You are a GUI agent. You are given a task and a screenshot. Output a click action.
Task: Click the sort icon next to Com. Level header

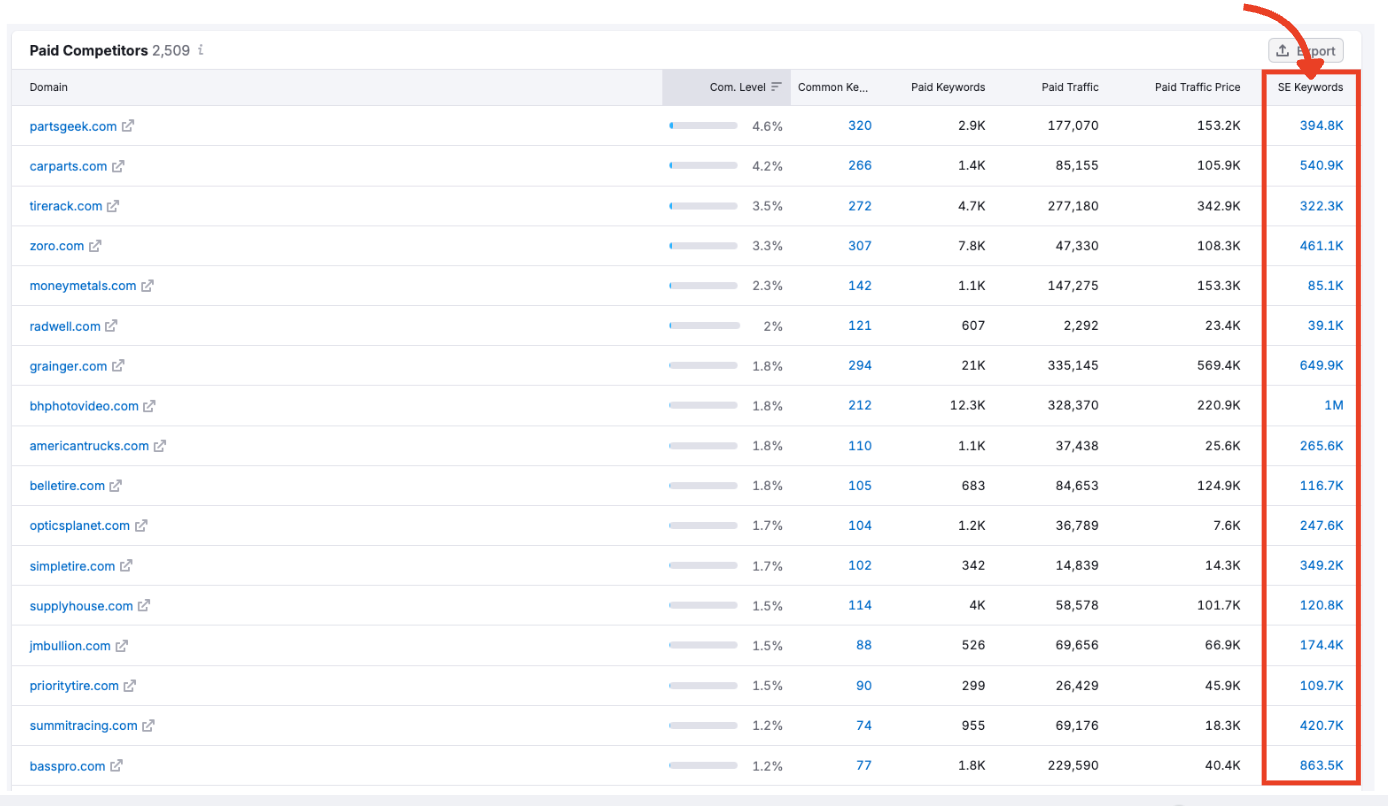[778, 87]
